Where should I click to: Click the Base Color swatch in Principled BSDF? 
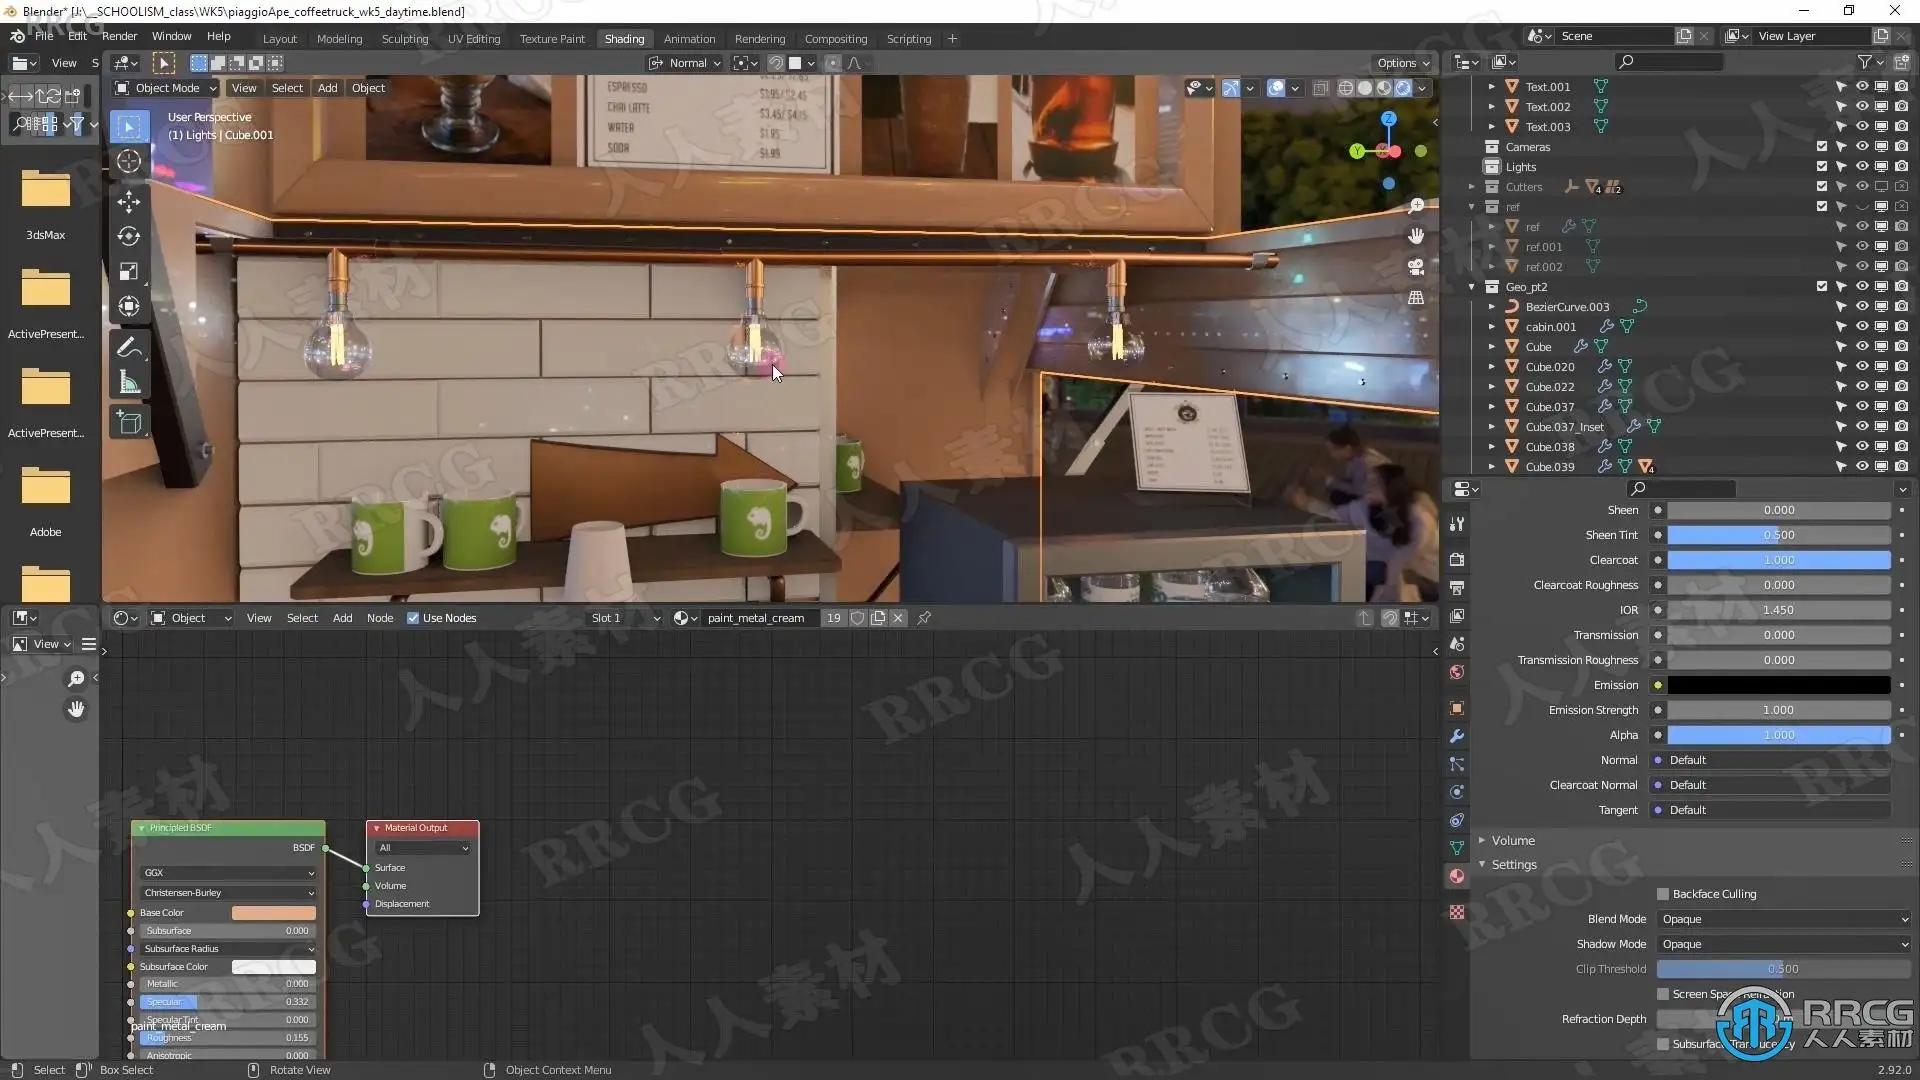click(273, 913)
